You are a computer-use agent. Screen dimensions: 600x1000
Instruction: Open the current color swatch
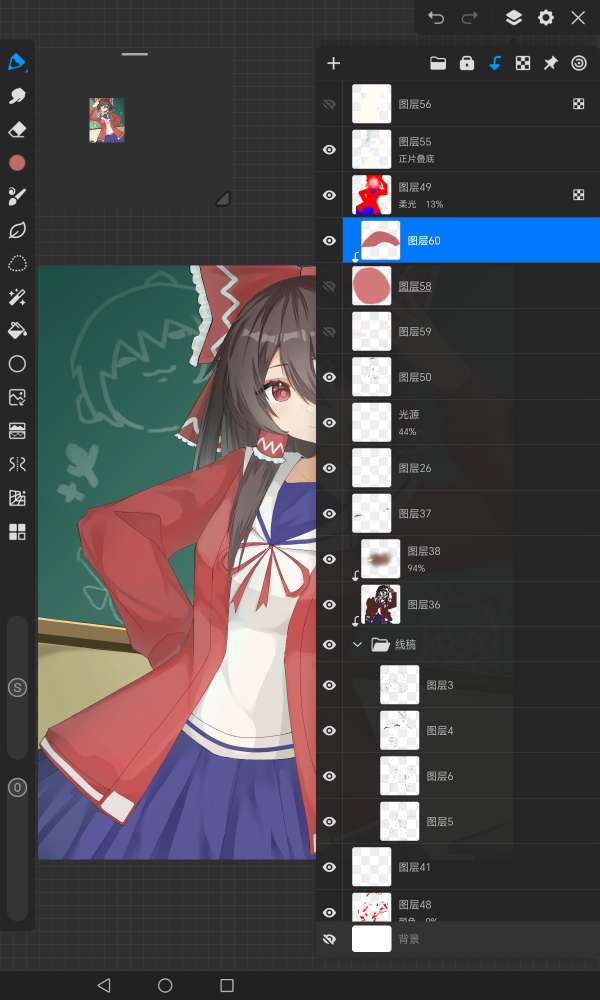(x=17, y=163)
